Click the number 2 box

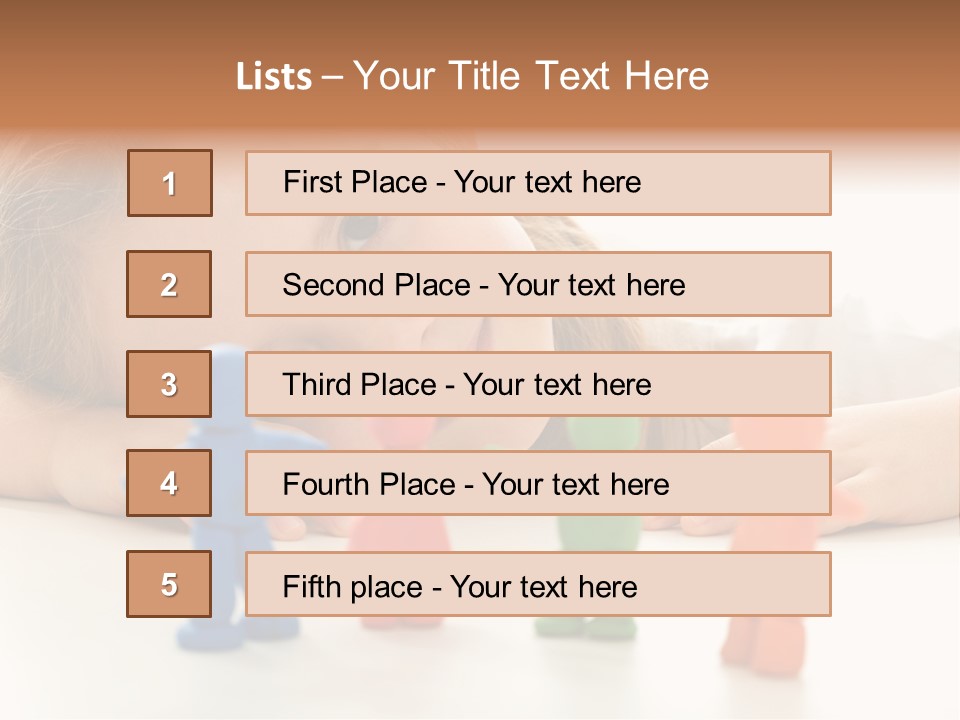click(169, 284)
